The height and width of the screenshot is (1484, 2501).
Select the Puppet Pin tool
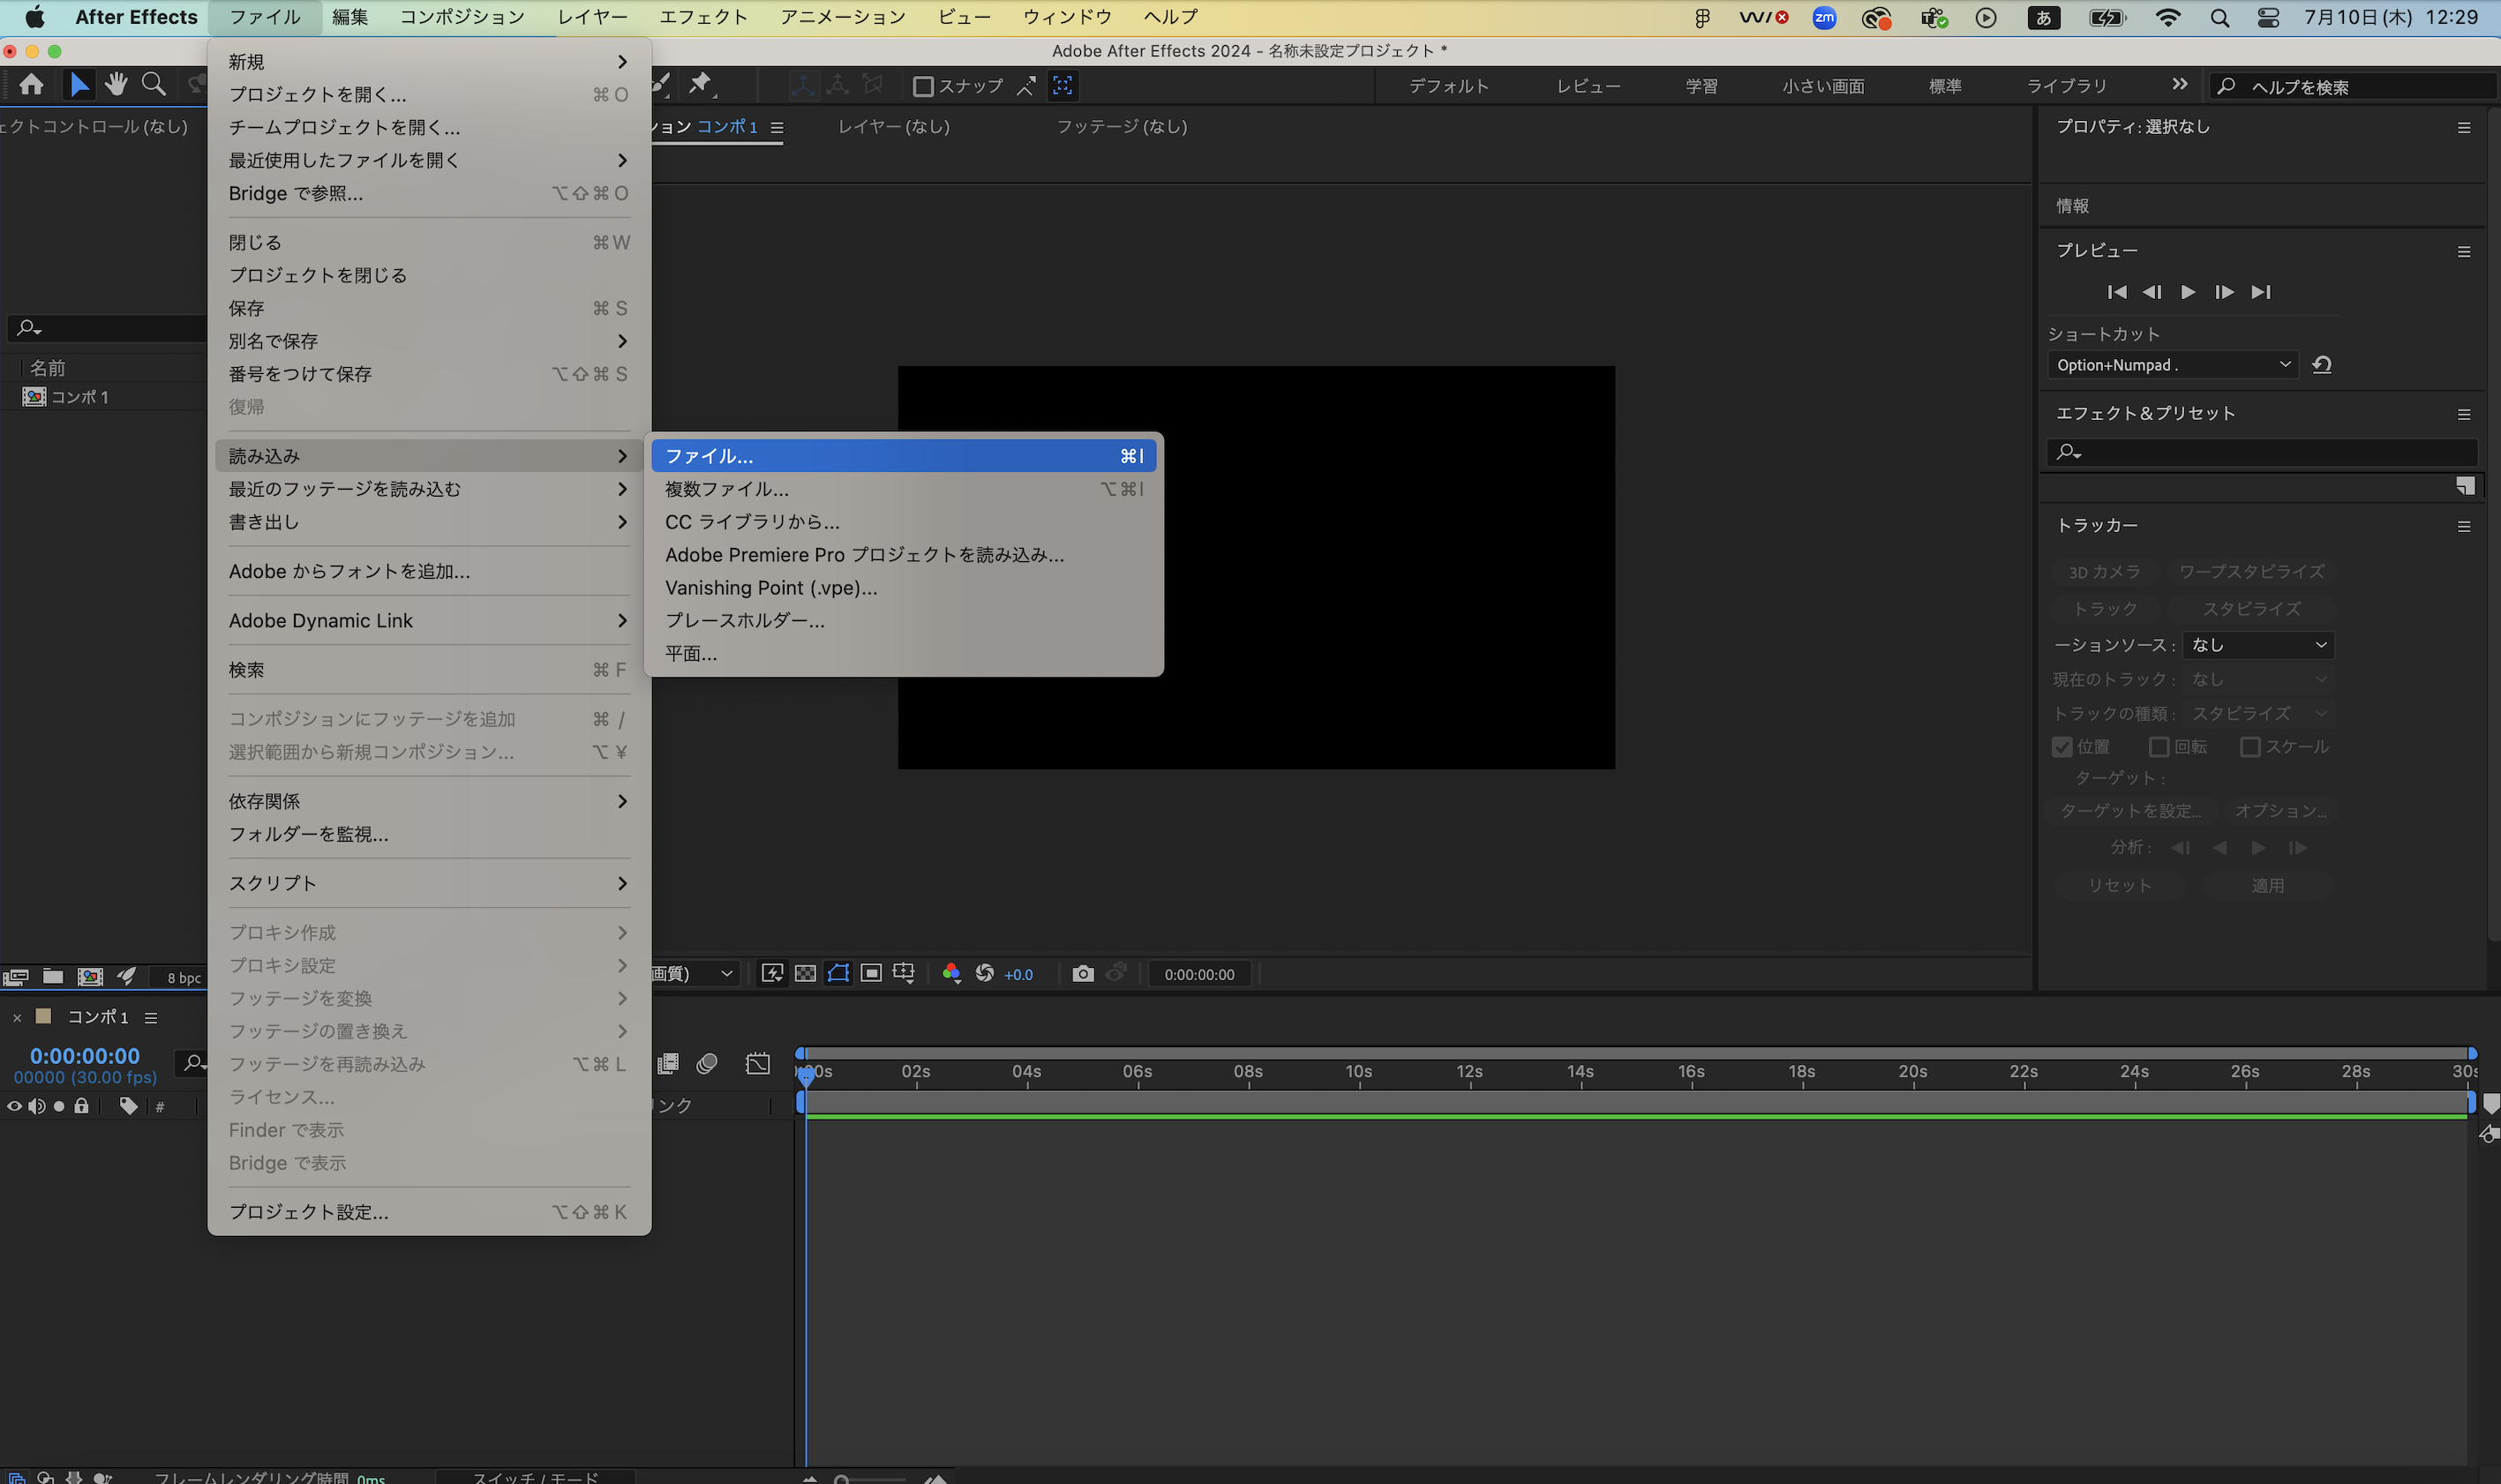(700, 85)
